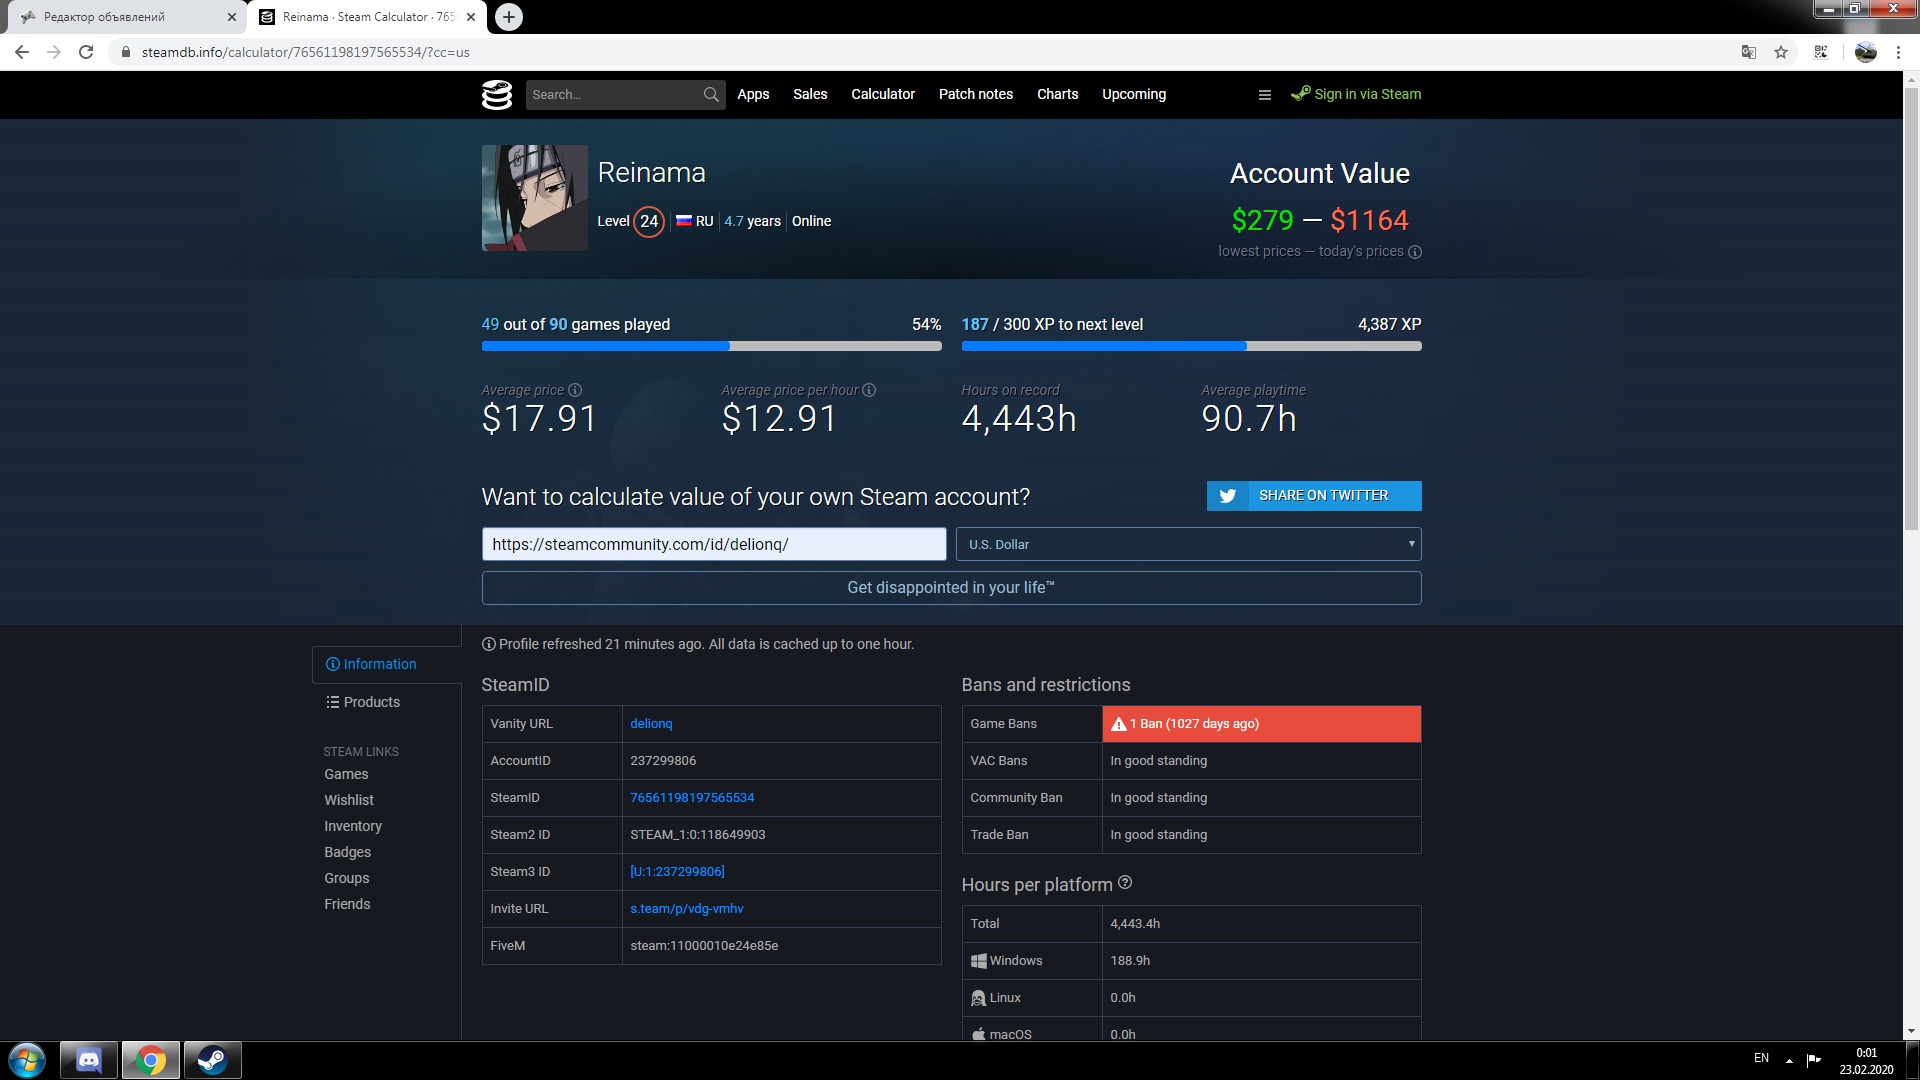Open the hamburger menu icon
Viewport: 1920px width, 1080px height.
point(1264,95)
